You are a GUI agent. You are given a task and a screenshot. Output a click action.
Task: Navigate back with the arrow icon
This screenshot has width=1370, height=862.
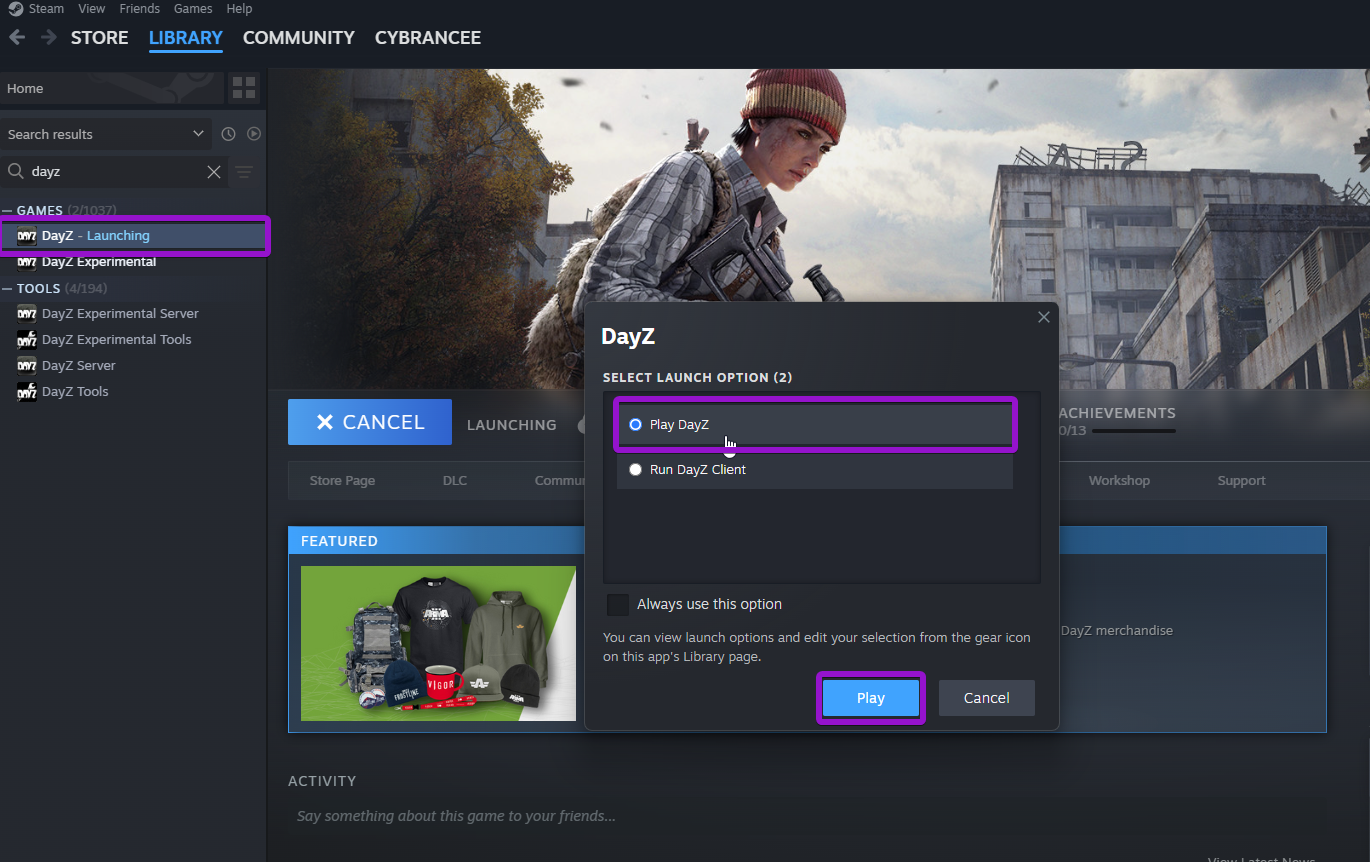click(16, 37)
